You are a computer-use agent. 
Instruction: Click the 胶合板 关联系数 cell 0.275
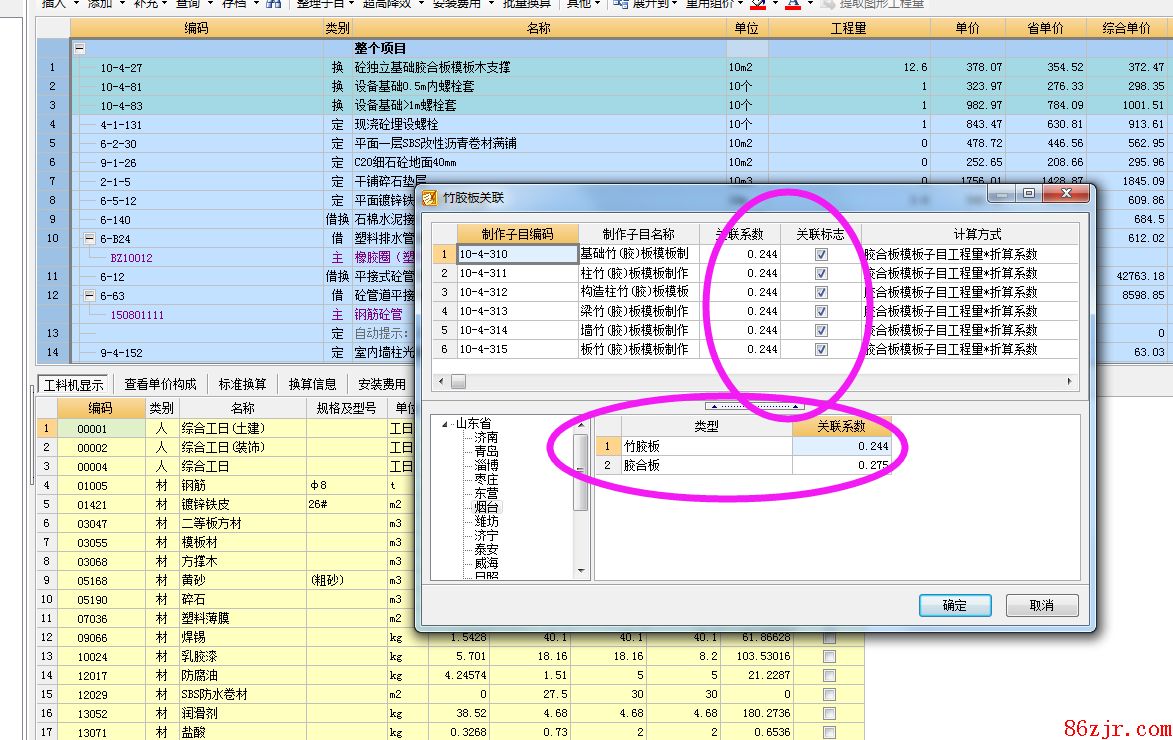pos(841,465)
